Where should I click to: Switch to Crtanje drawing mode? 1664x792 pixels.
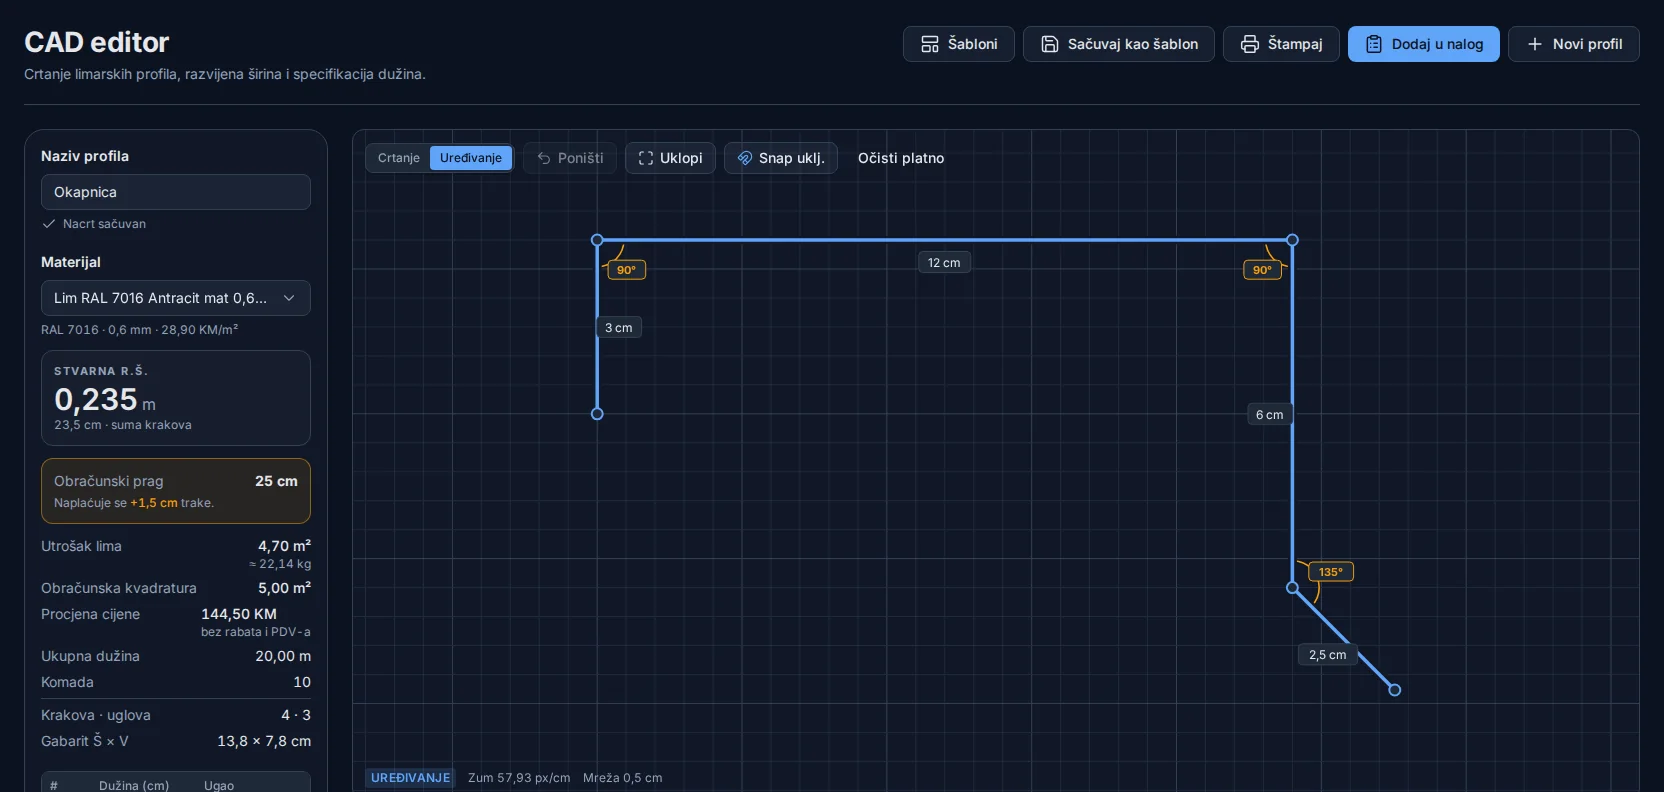click(399, 158)
